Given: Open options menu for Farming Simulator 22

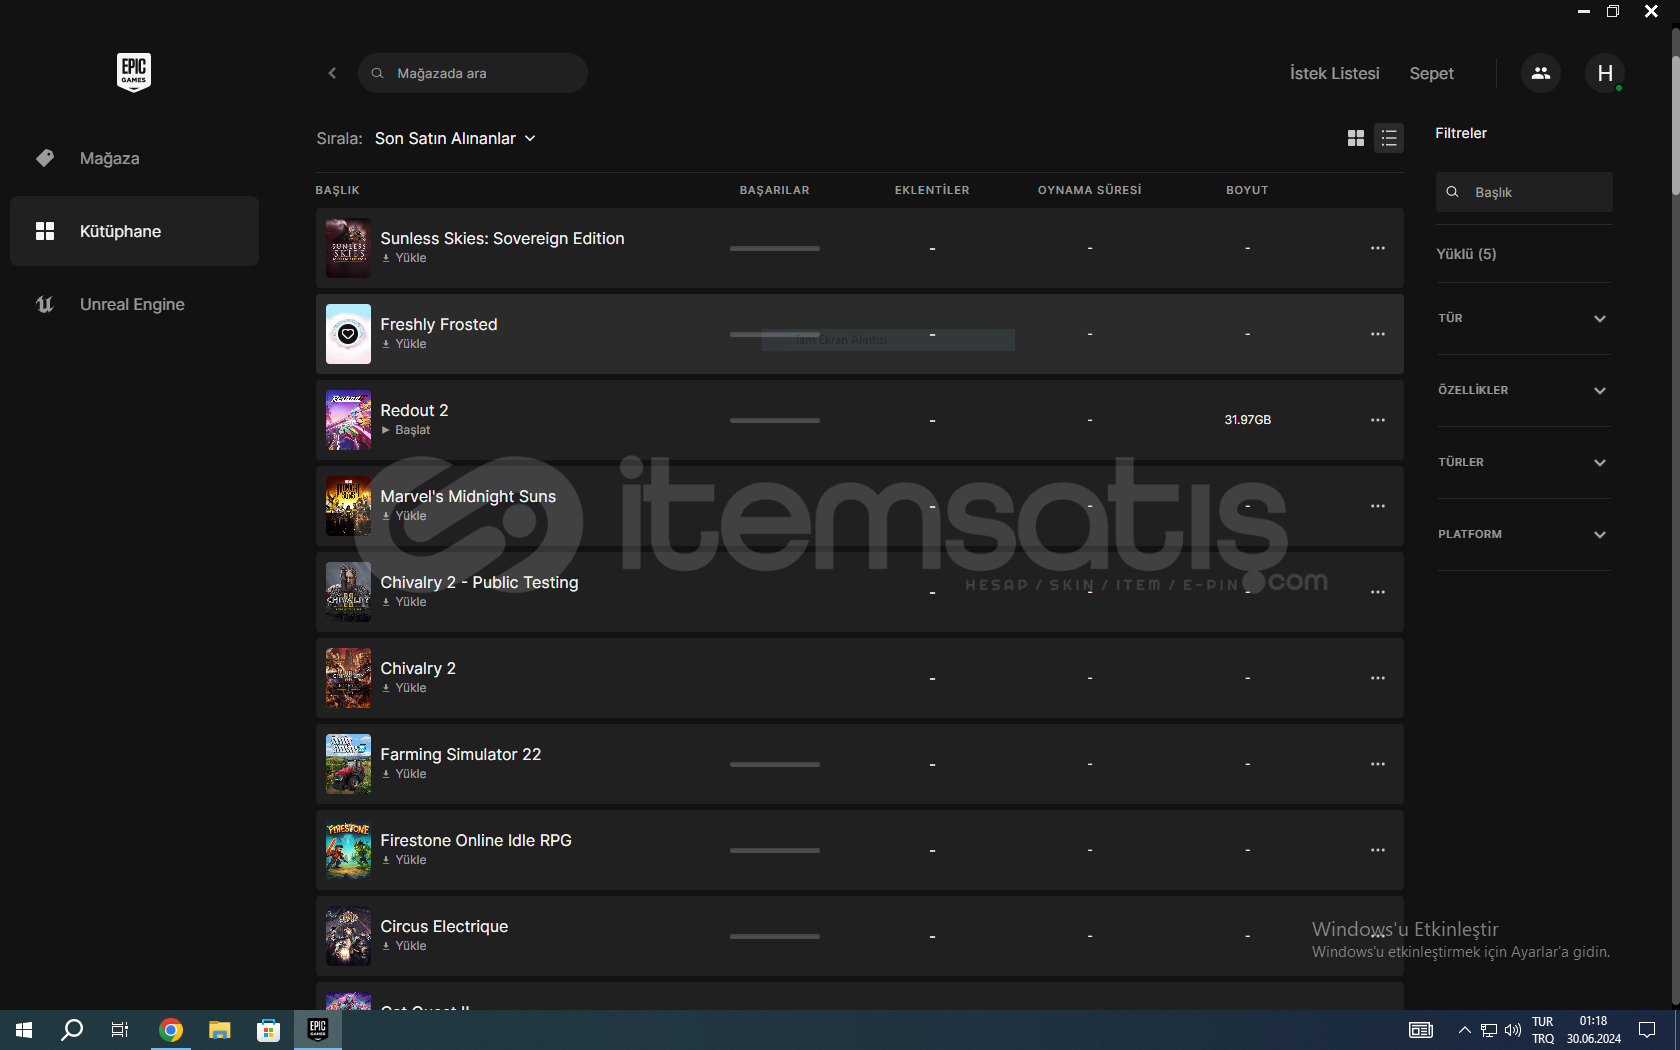Looking at the screenshot, I should pyautogui.click(x=1378, y=764).
